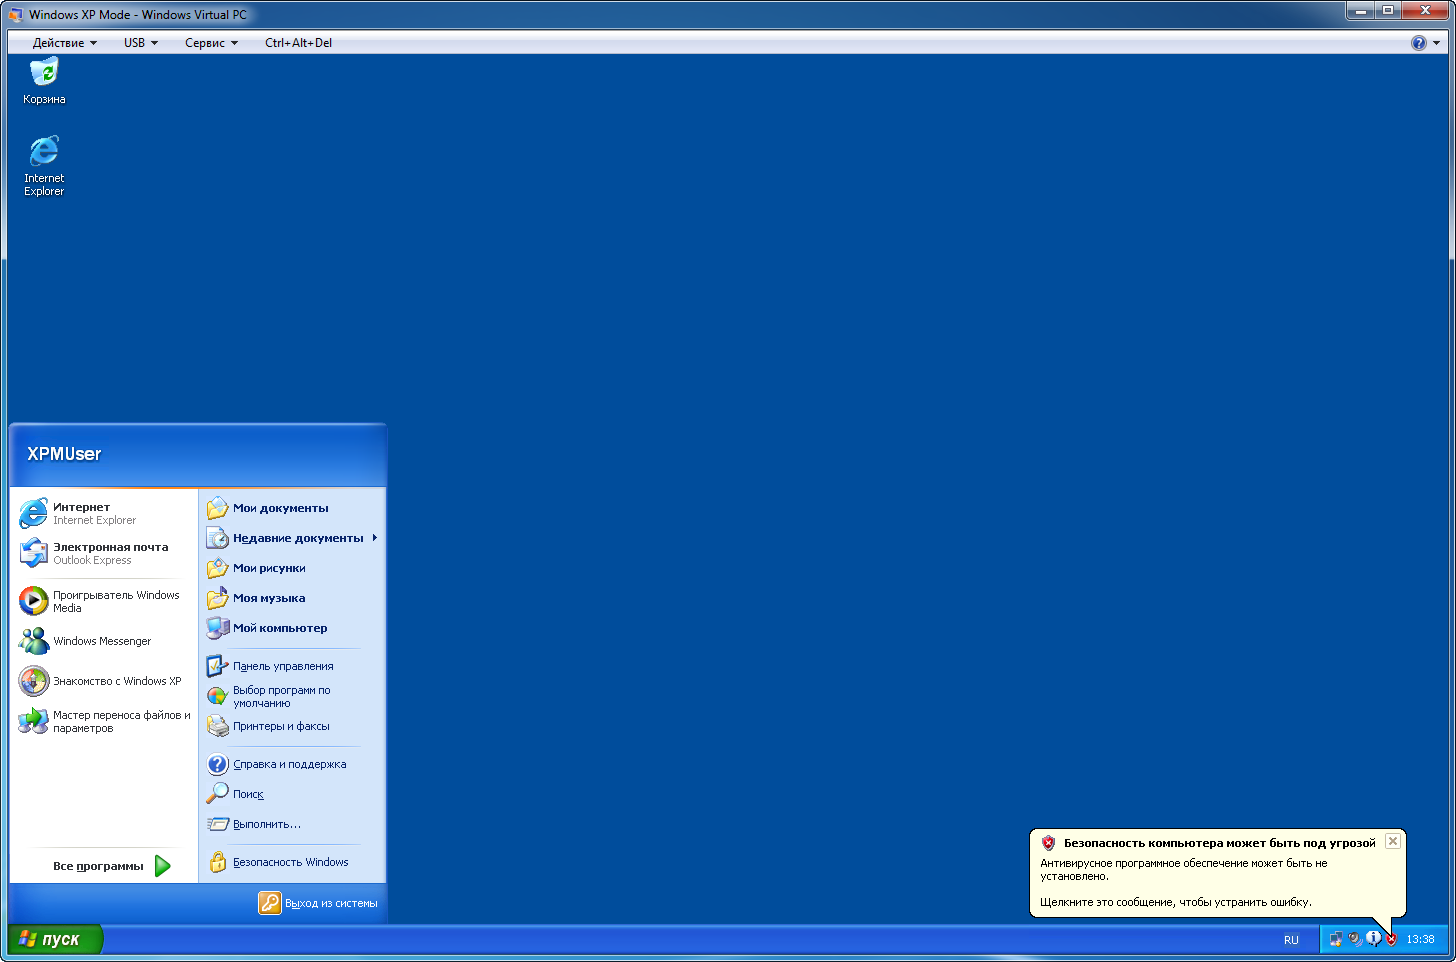Image resolution: width=1456 pixels, height=962 pixels.
Task: Open the USB dropdown menu
Action: 141,43
